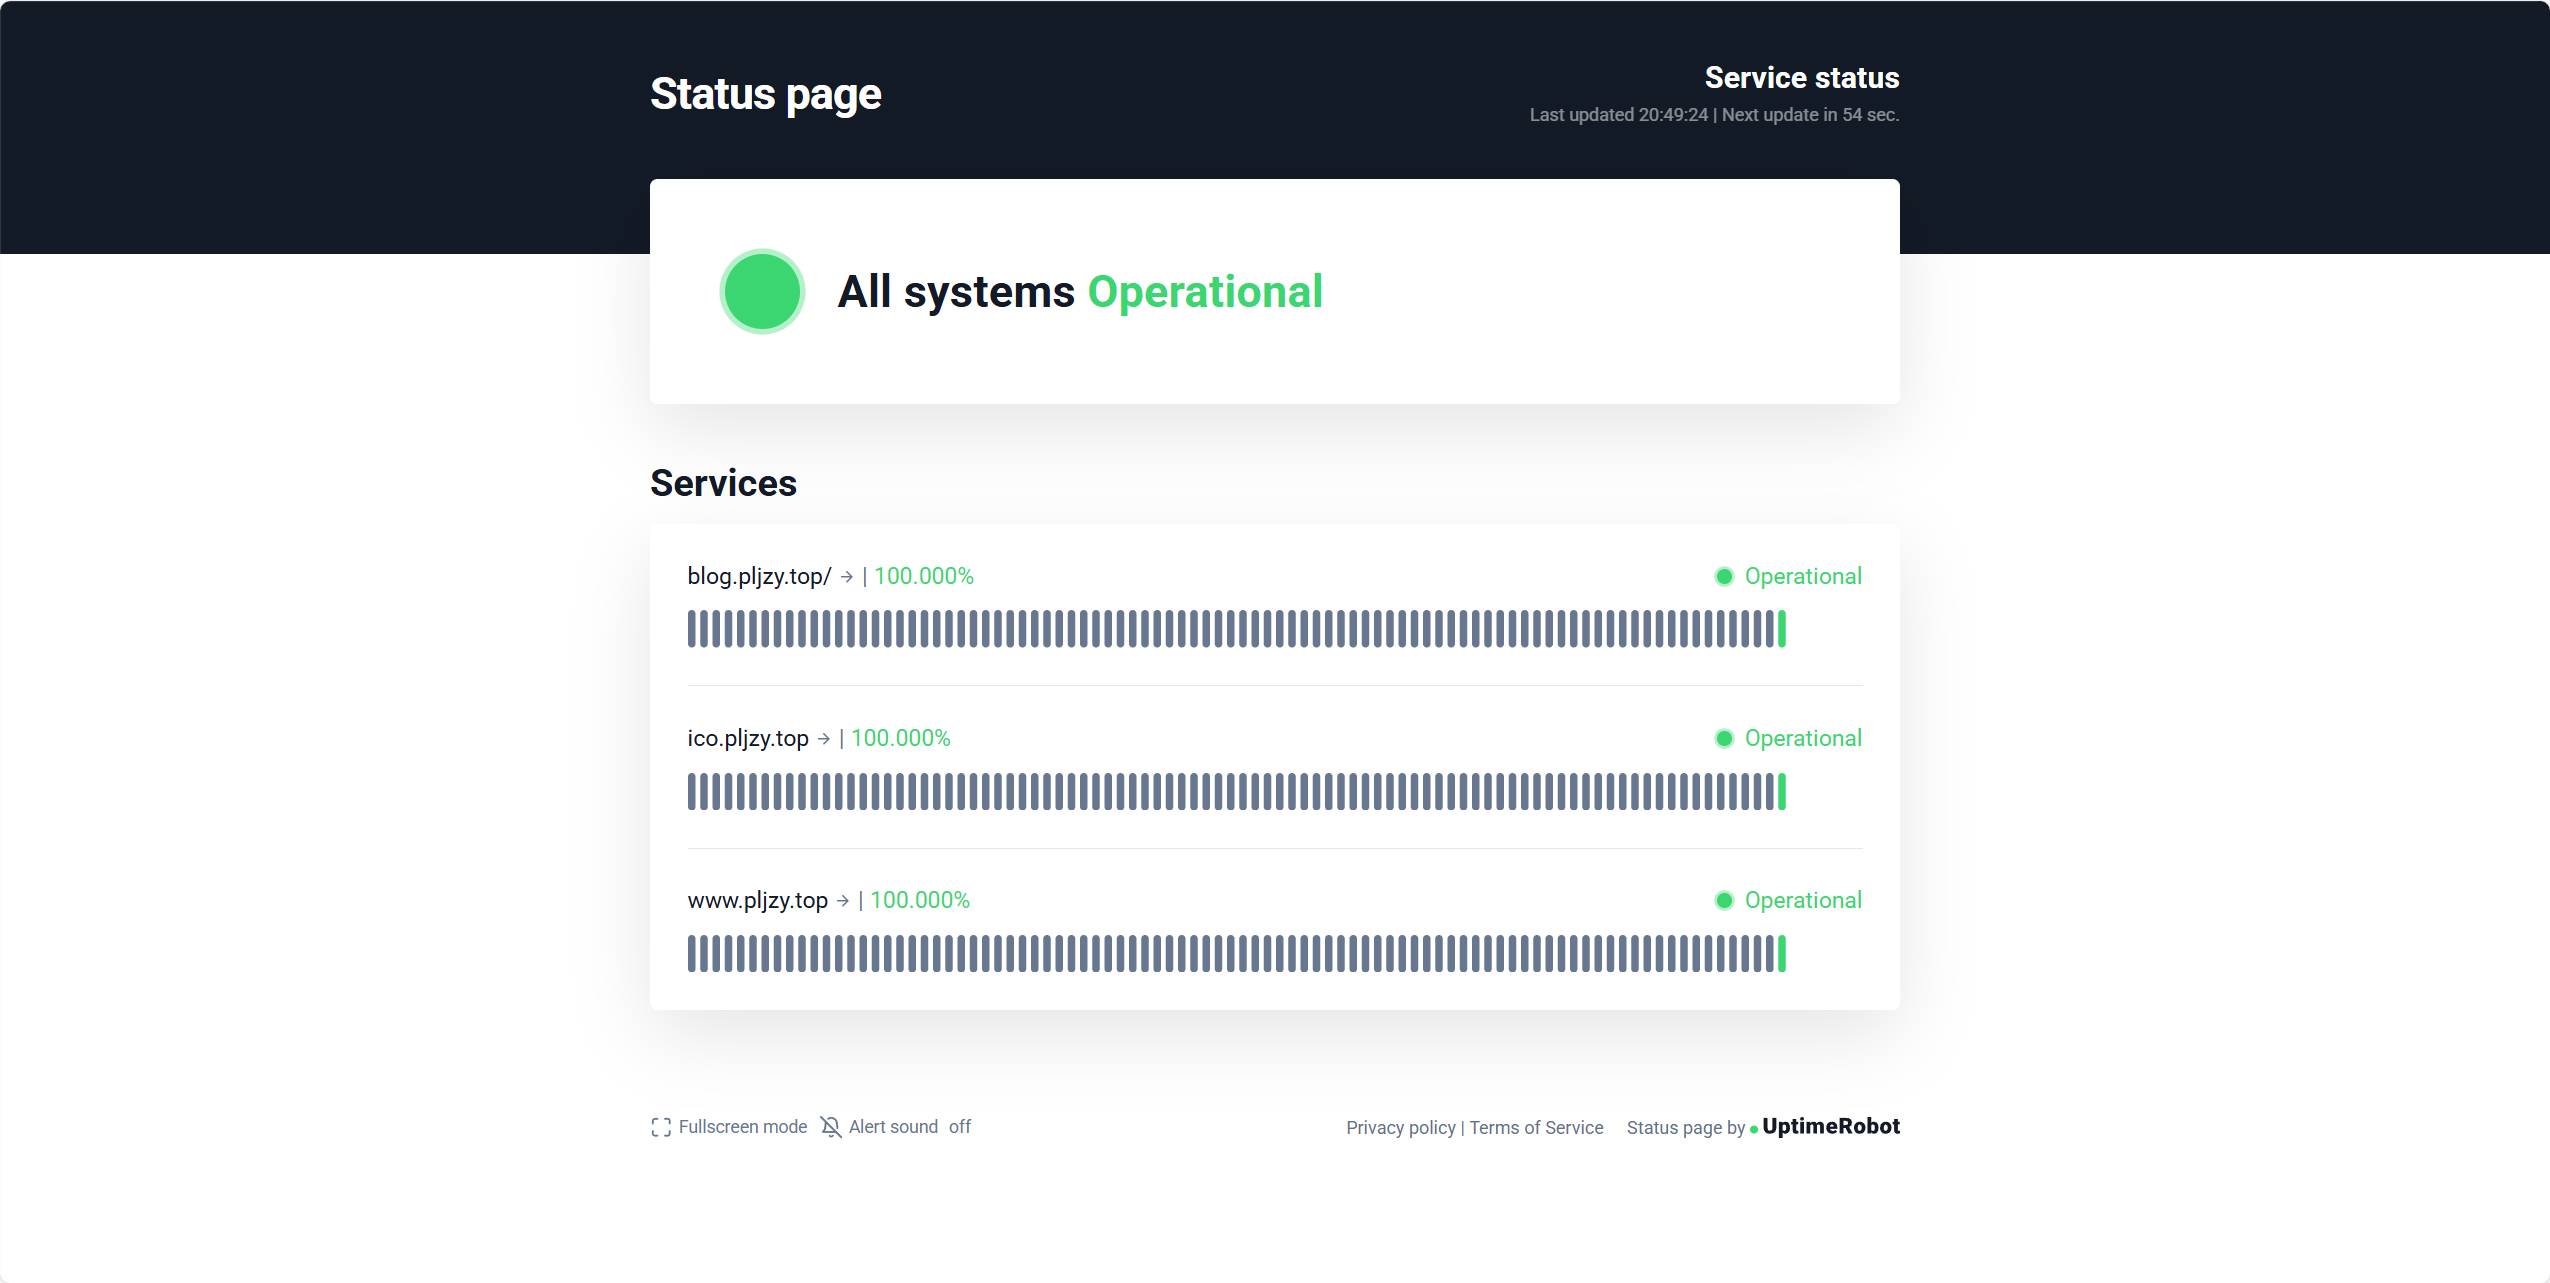The width and height of the screenshot is (2550, 1283).
Task: Click latest green uptime bar for blog.pljzy.top/
Action: pos(1782,629)
